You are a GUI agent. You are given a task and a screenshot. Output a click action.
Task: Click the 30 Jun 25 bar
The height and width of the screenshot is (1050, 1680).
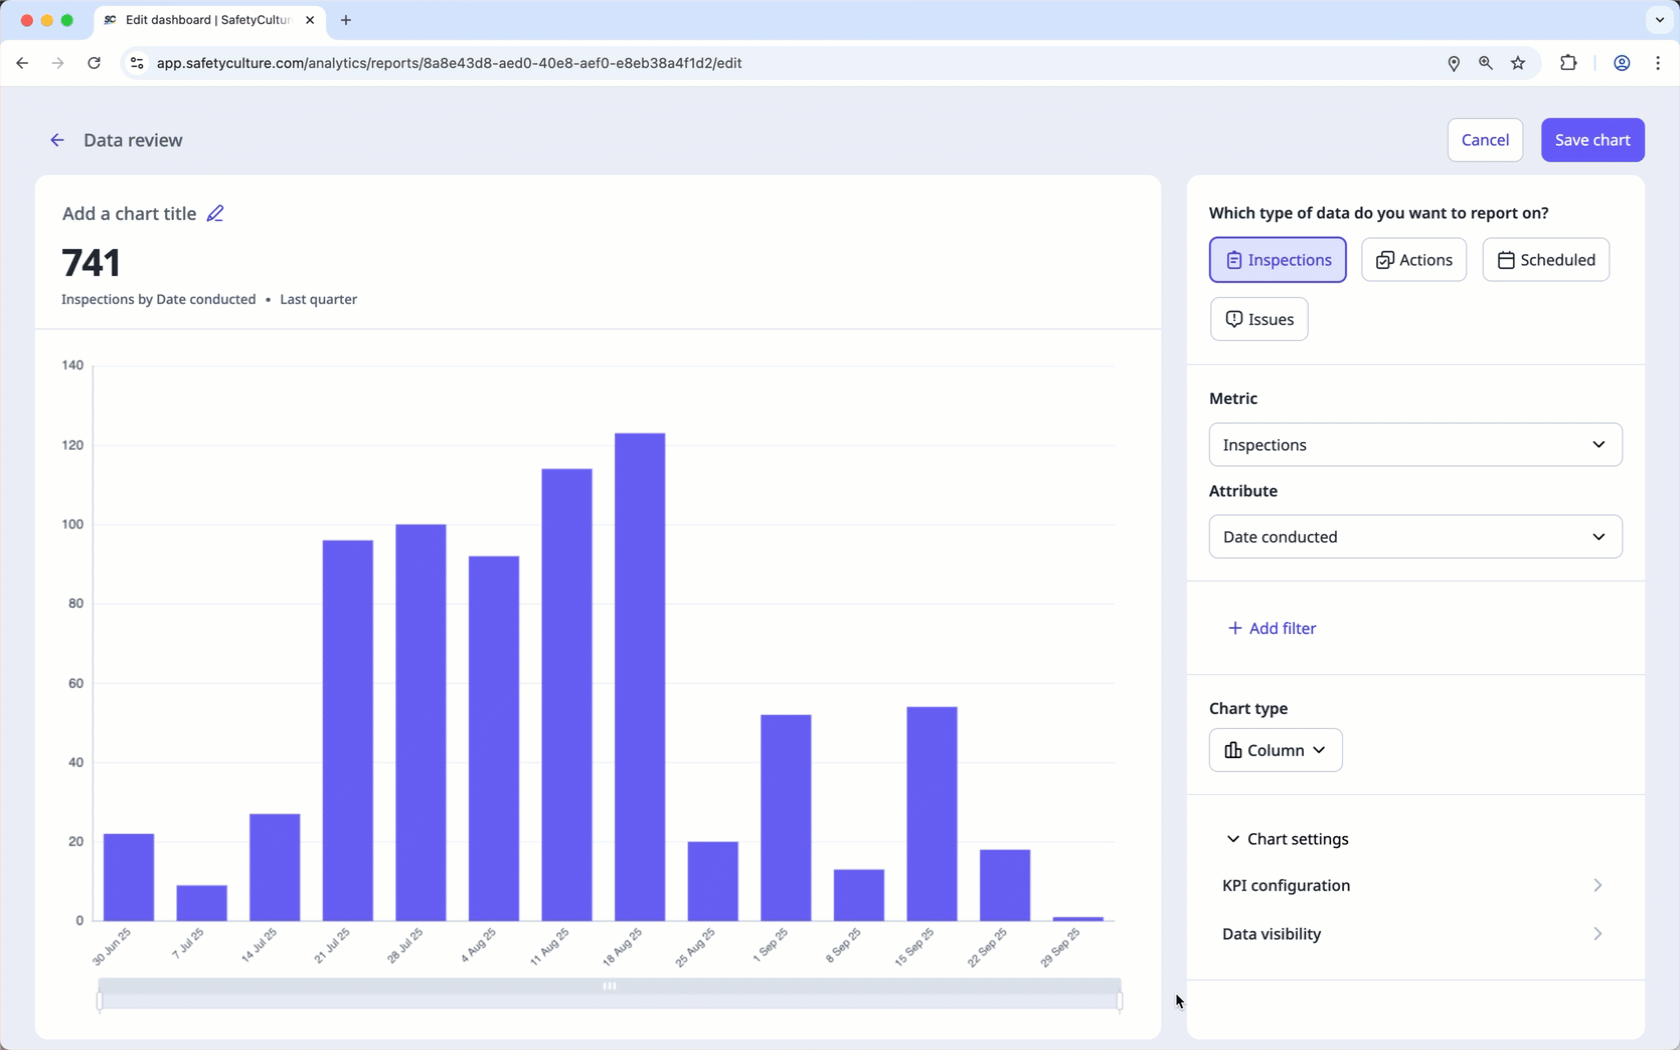129,877
